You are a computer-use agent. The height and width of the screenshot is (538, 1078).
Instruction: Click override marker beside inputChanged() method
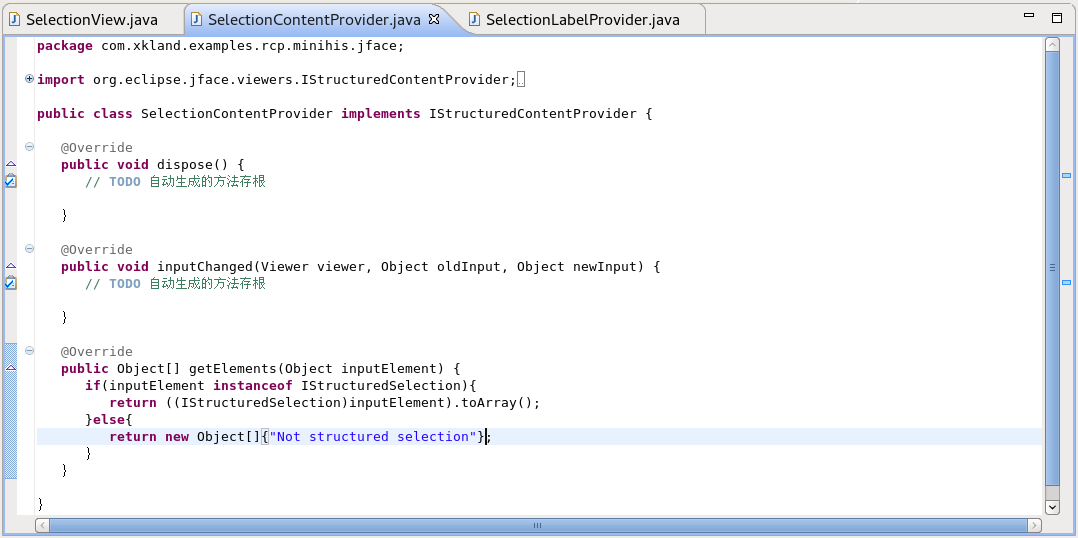(x=10, y=265)
